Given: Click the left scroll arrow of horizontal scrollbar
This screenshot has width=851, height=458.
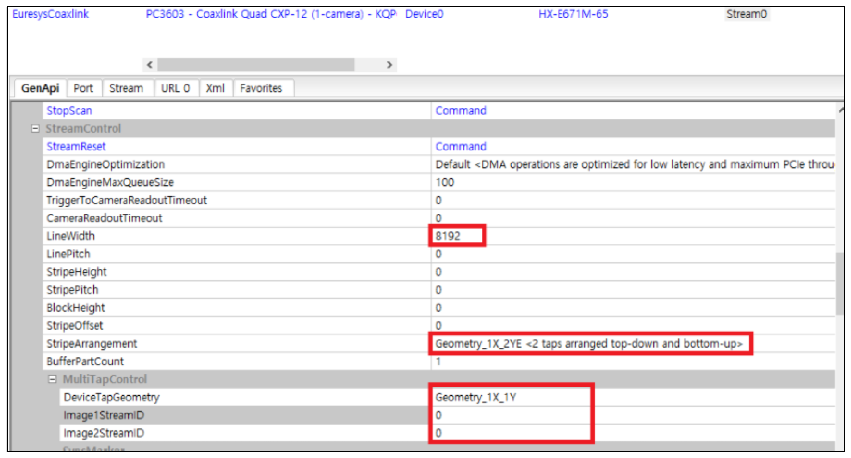Looking at the screenshot, I should point(150,65).
